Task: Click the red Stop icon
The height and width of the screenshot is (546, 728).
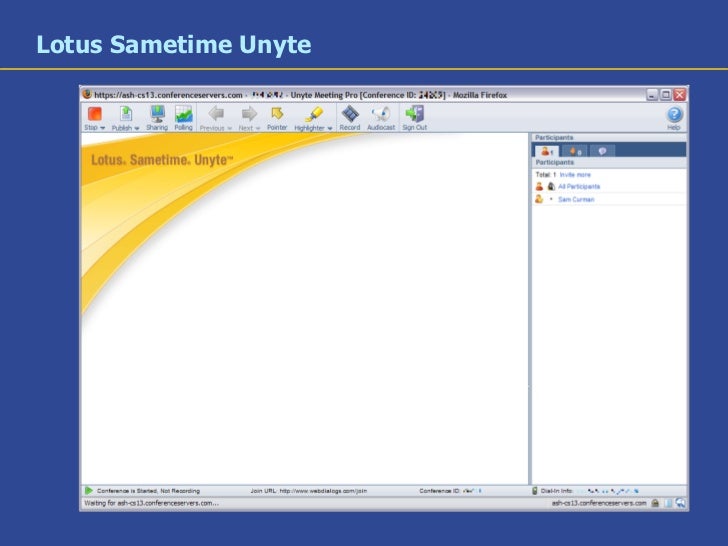Action: 95,114
